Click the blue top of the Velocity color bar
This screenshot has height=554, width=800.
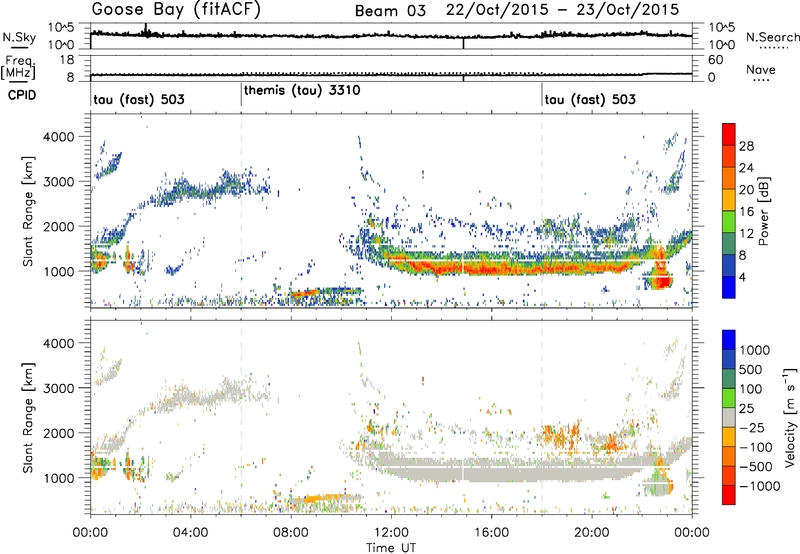(x=729, y=340)
